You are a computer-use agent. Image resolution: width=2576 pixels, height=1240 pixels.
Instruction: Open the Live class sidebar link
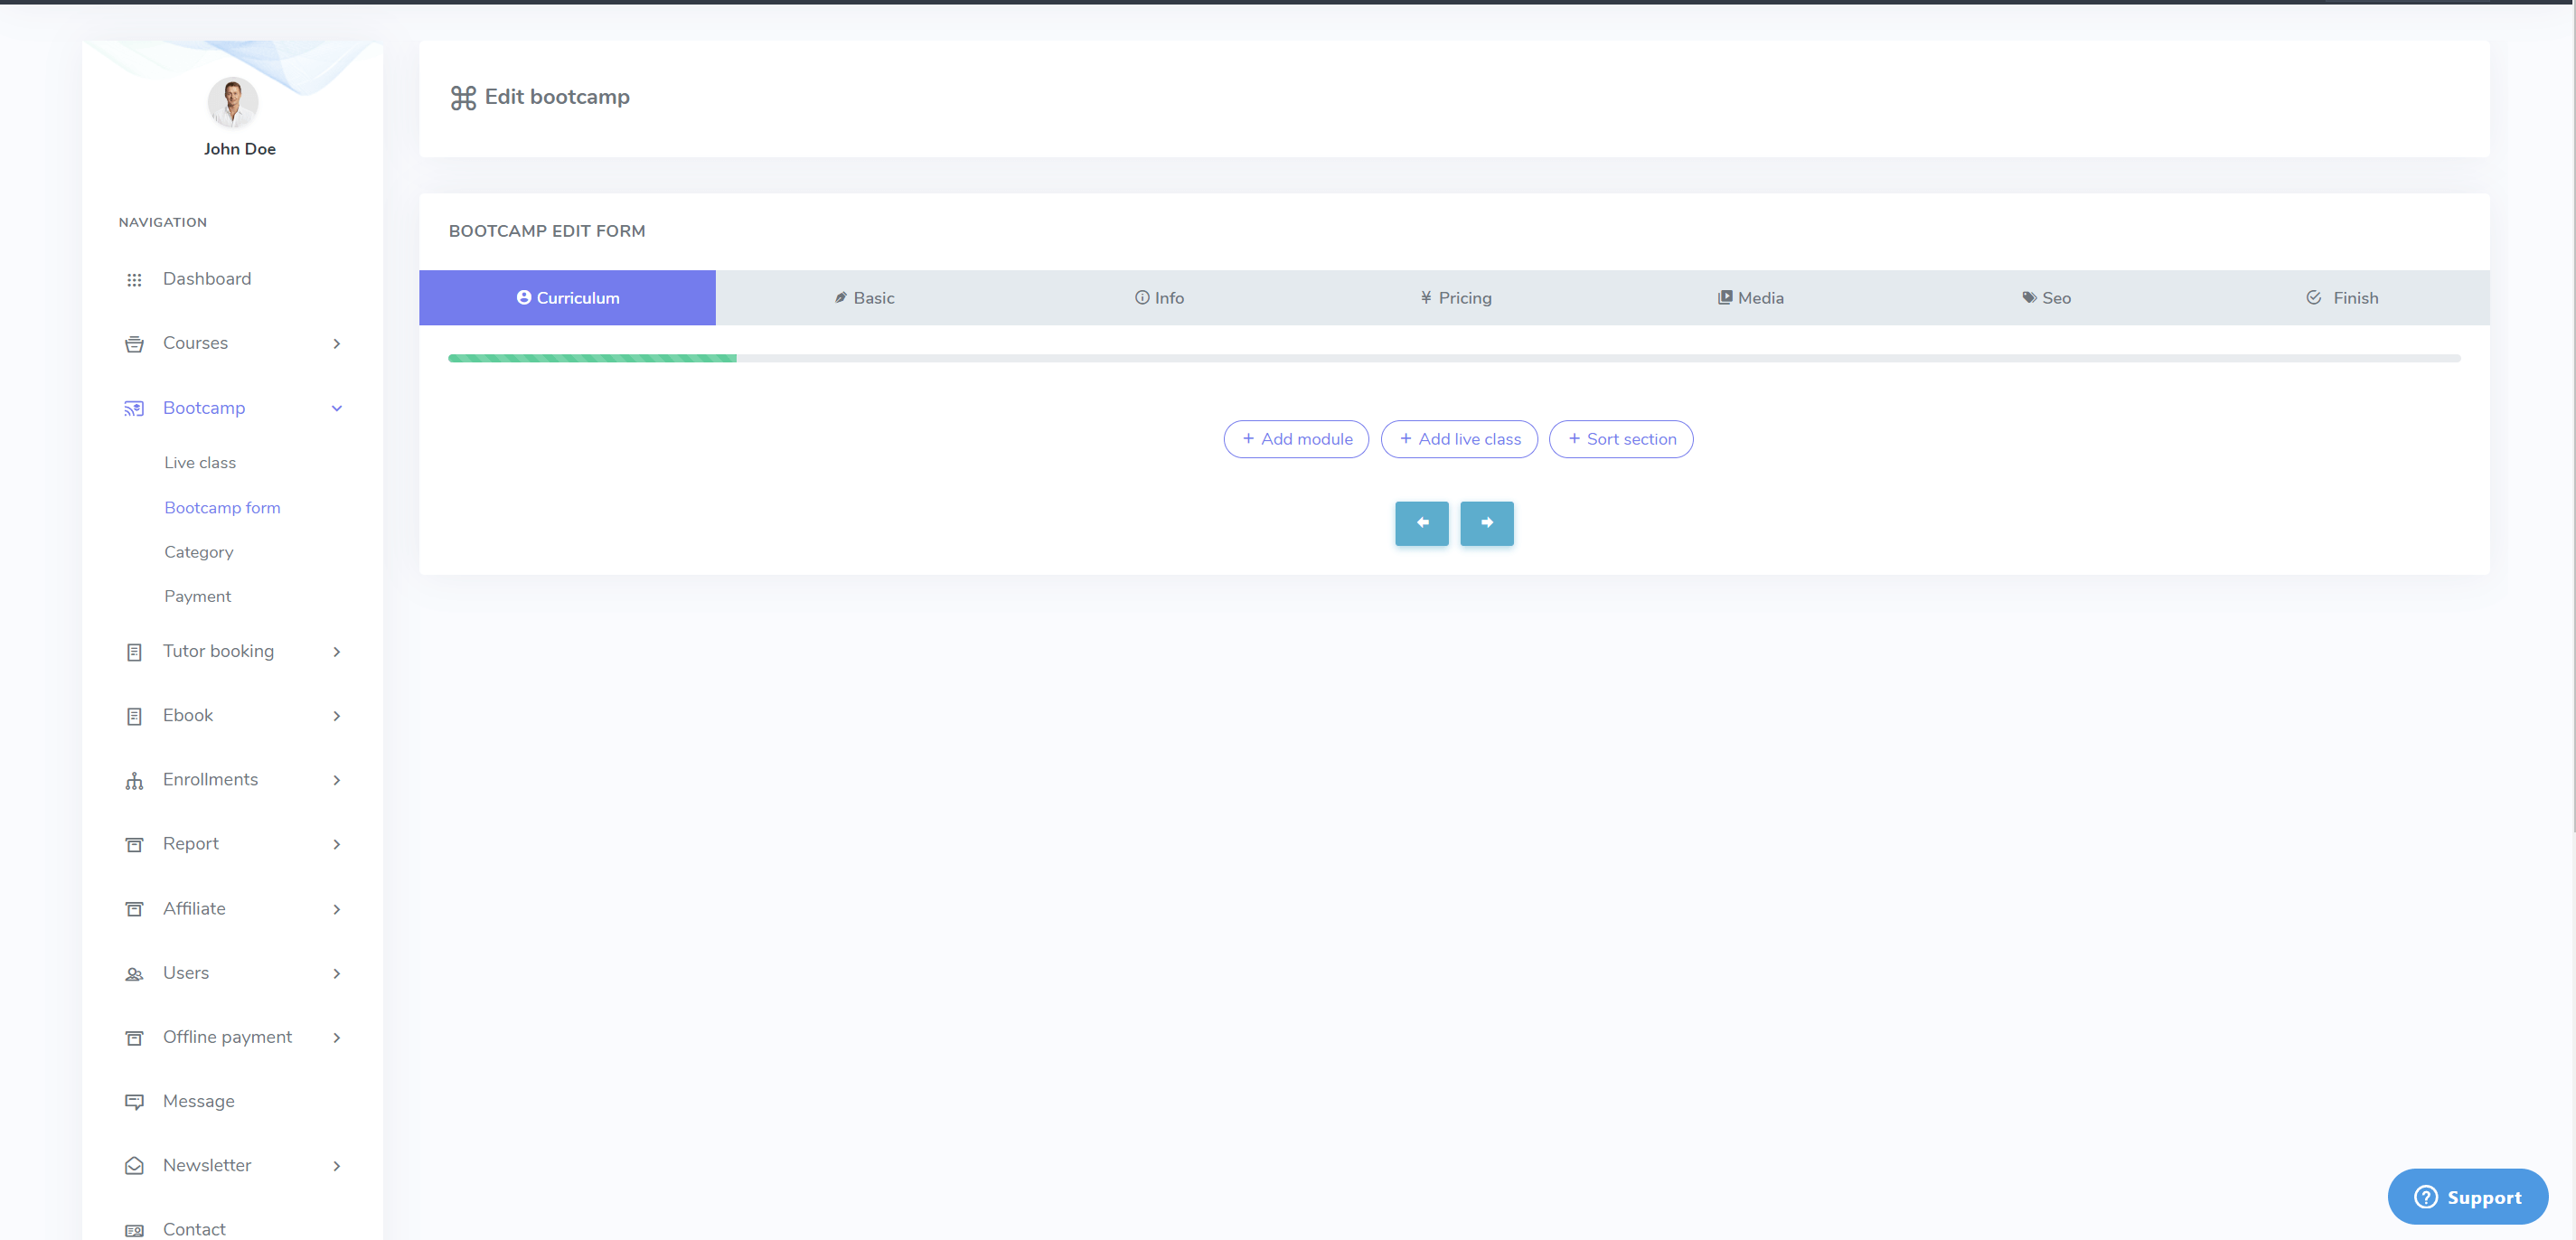(x=200, y=463)
